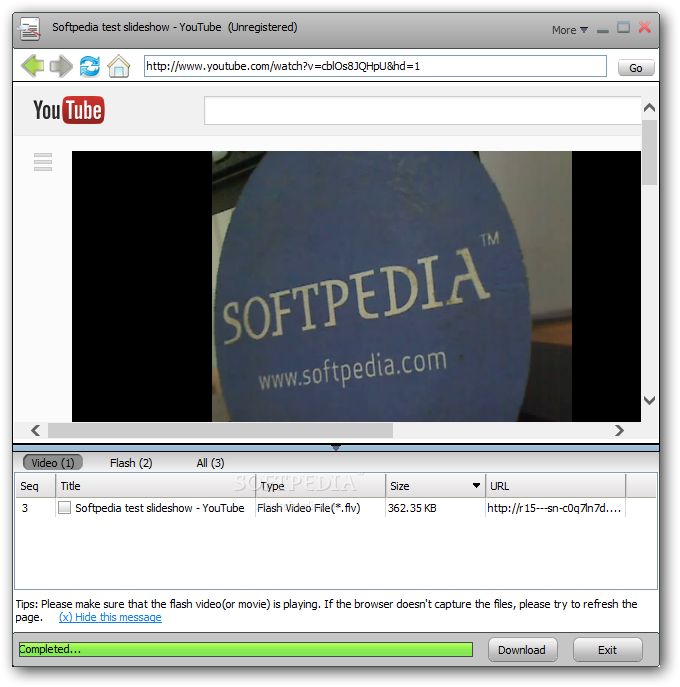This screenshot has height=687, width=680.
Task: Close window with red X
Action: [x=645, y=27]
